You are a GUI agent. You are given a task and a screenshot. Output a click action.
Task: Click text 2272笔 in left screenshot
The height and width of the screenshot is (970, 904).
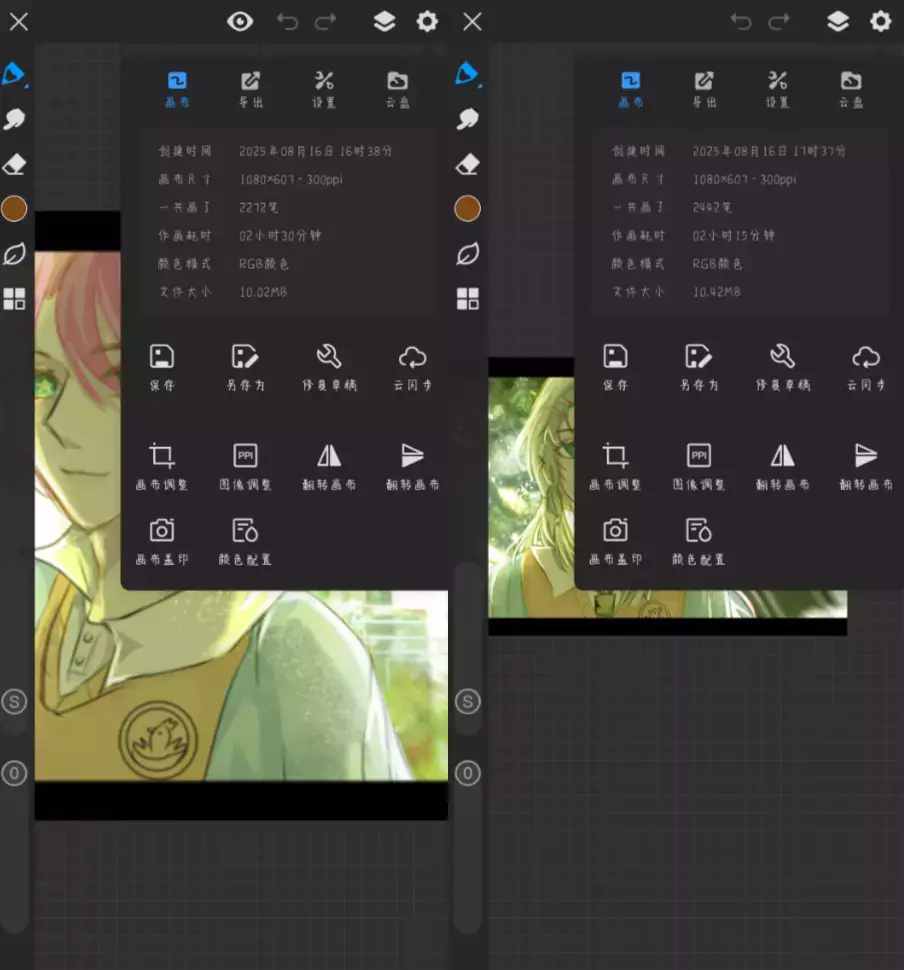259,207
